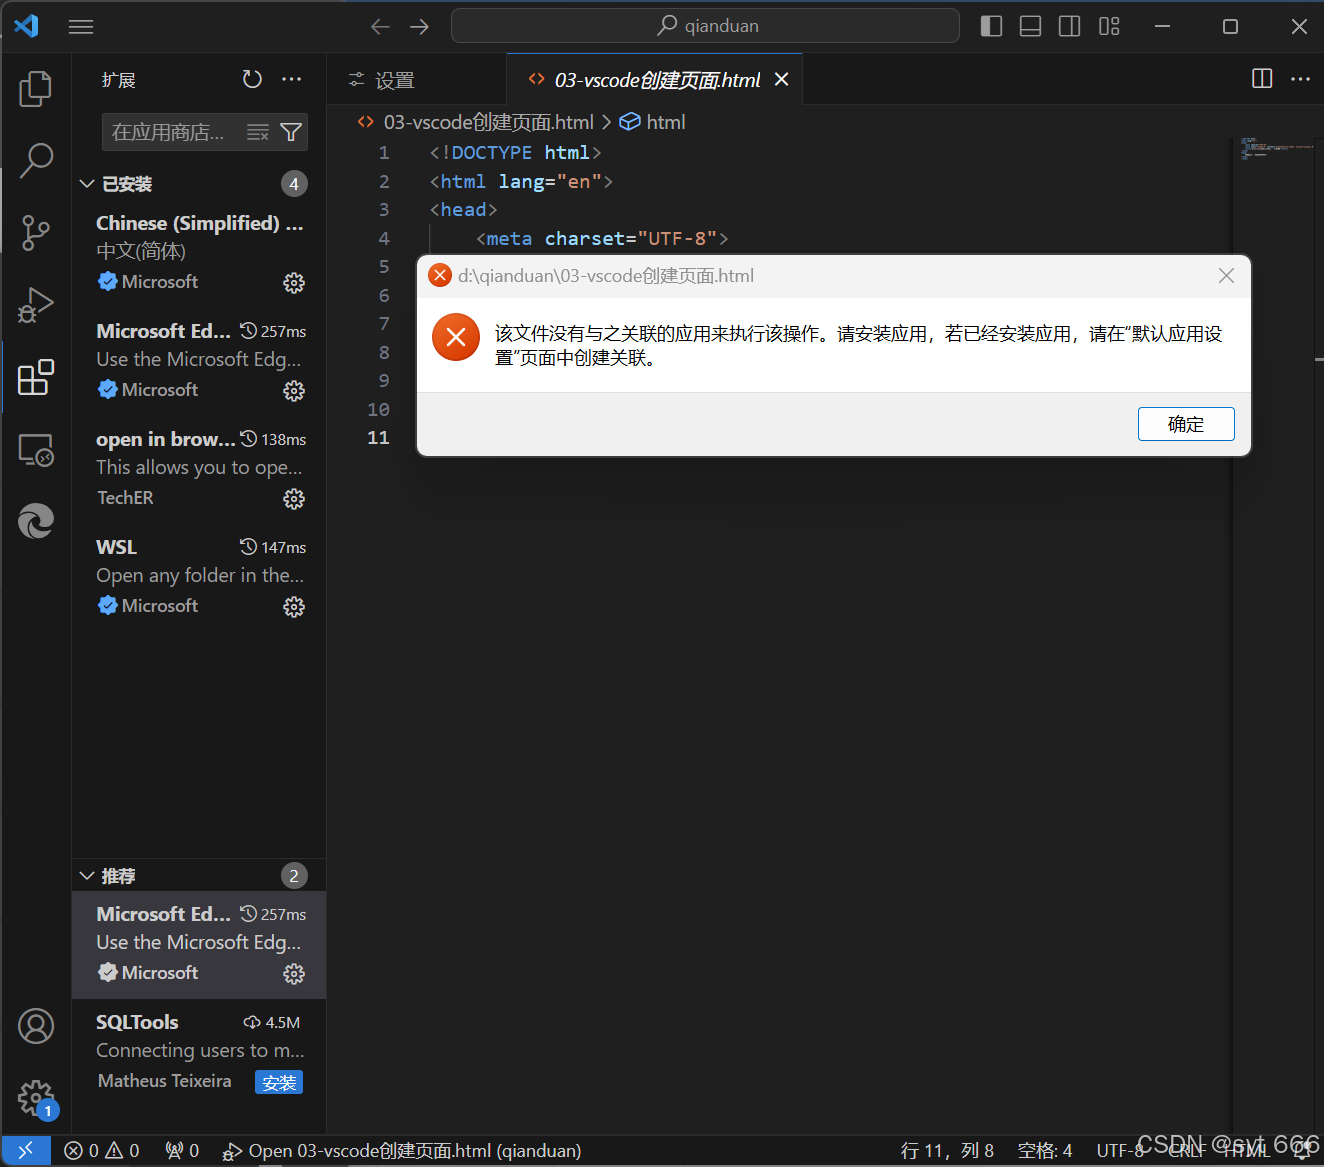Image resolution: width=1325 pixels, height=1167 pixels.
Task: Customize layout from title bar
Action: [x=1109, y=27]
